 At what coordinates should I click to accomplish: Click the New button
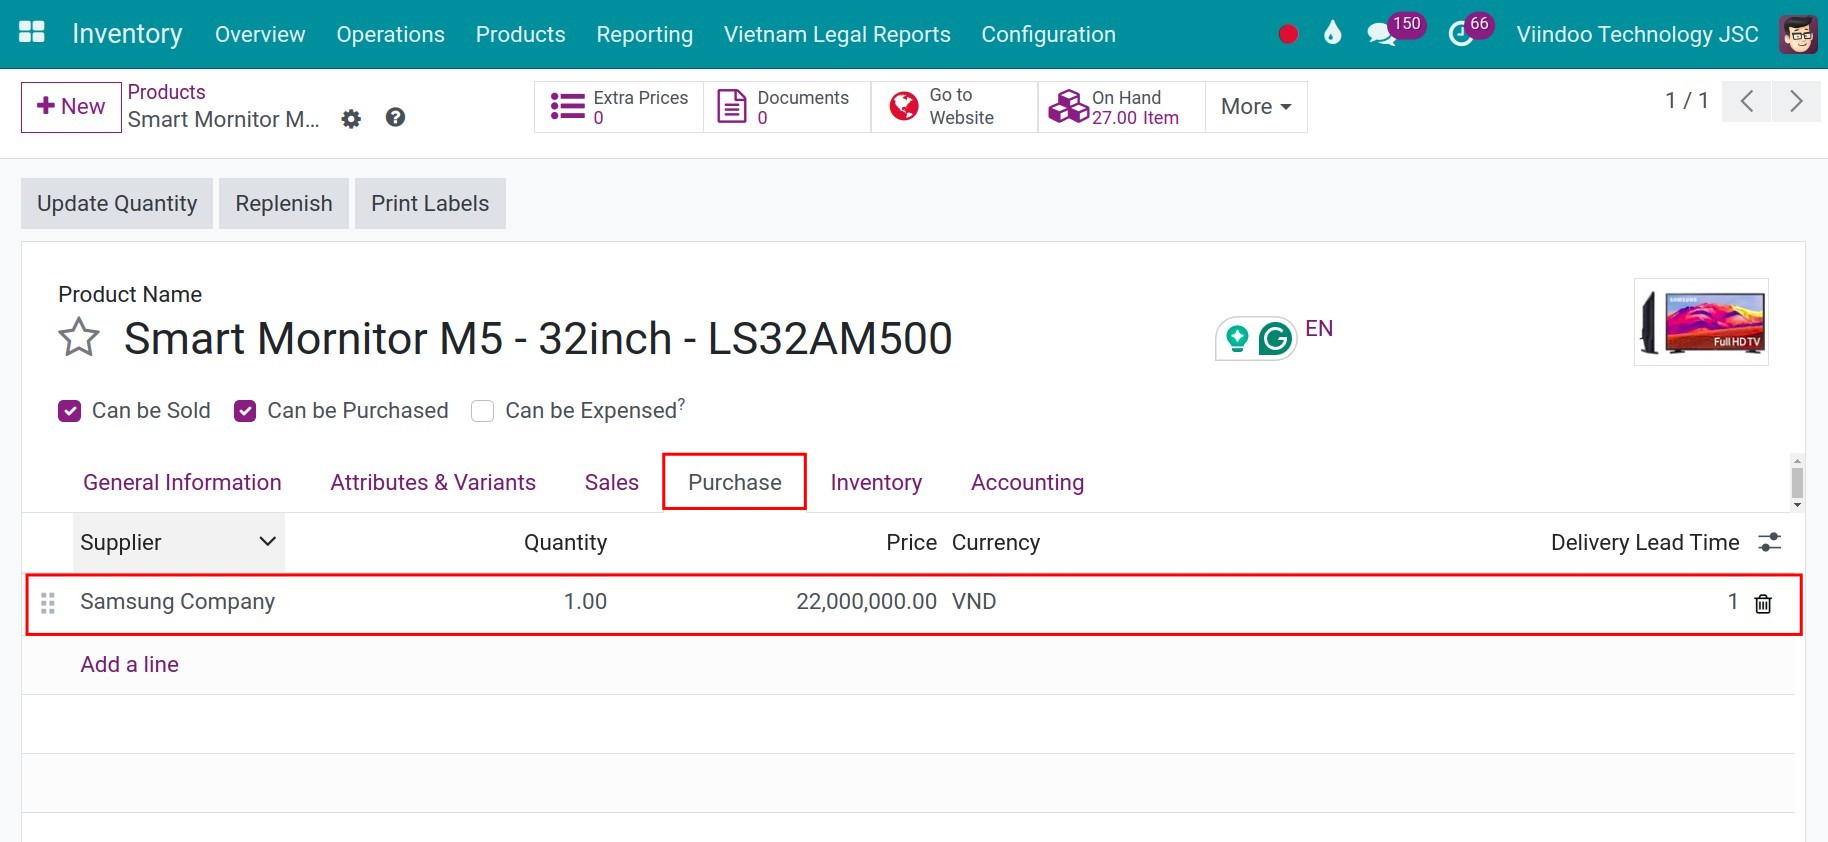click(71, 107)
